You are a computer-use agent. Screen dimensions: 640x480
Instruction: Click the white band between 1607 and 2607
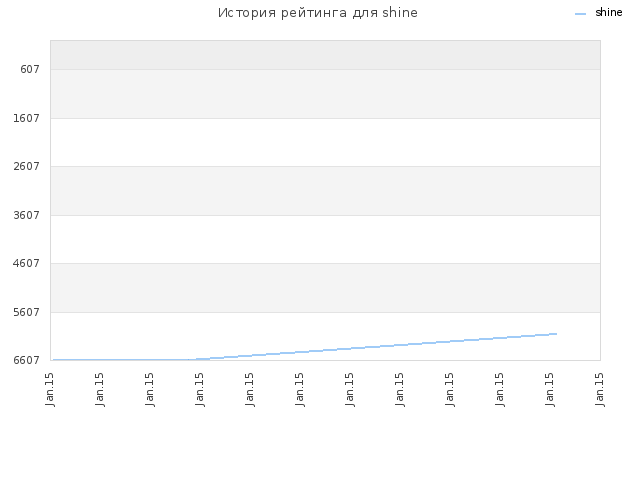(325, 142)
